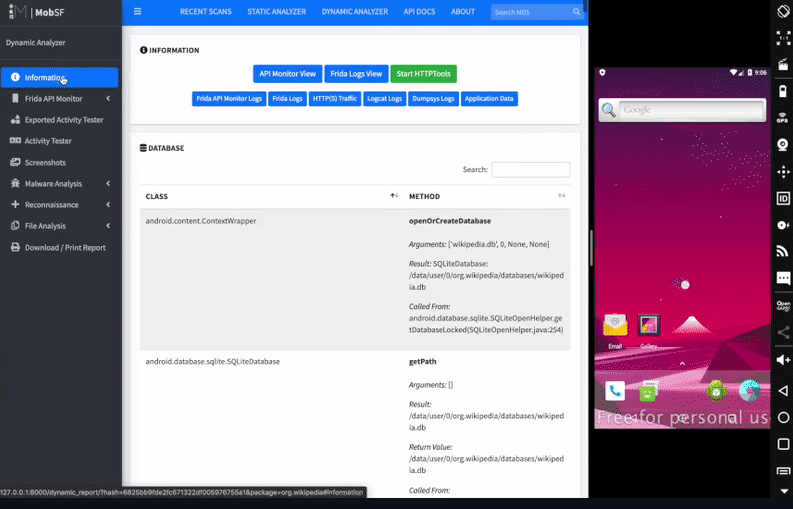793x509 pixels.
Task: Click Genymotion volume up icon
Action: (783, 359)
